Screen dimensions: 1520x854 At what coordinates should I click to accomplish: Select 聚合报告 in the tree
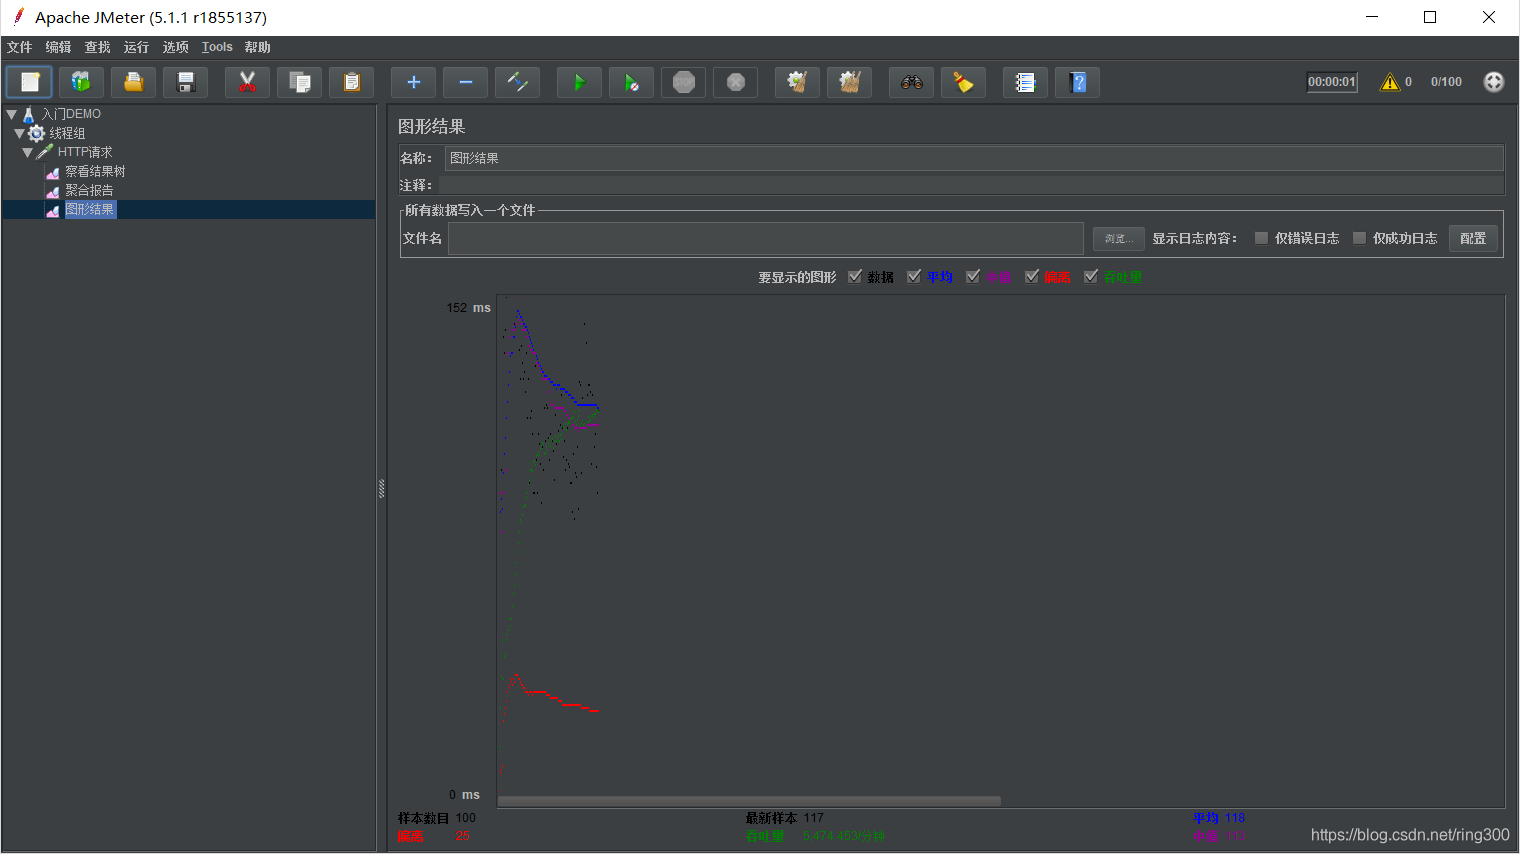89,190
